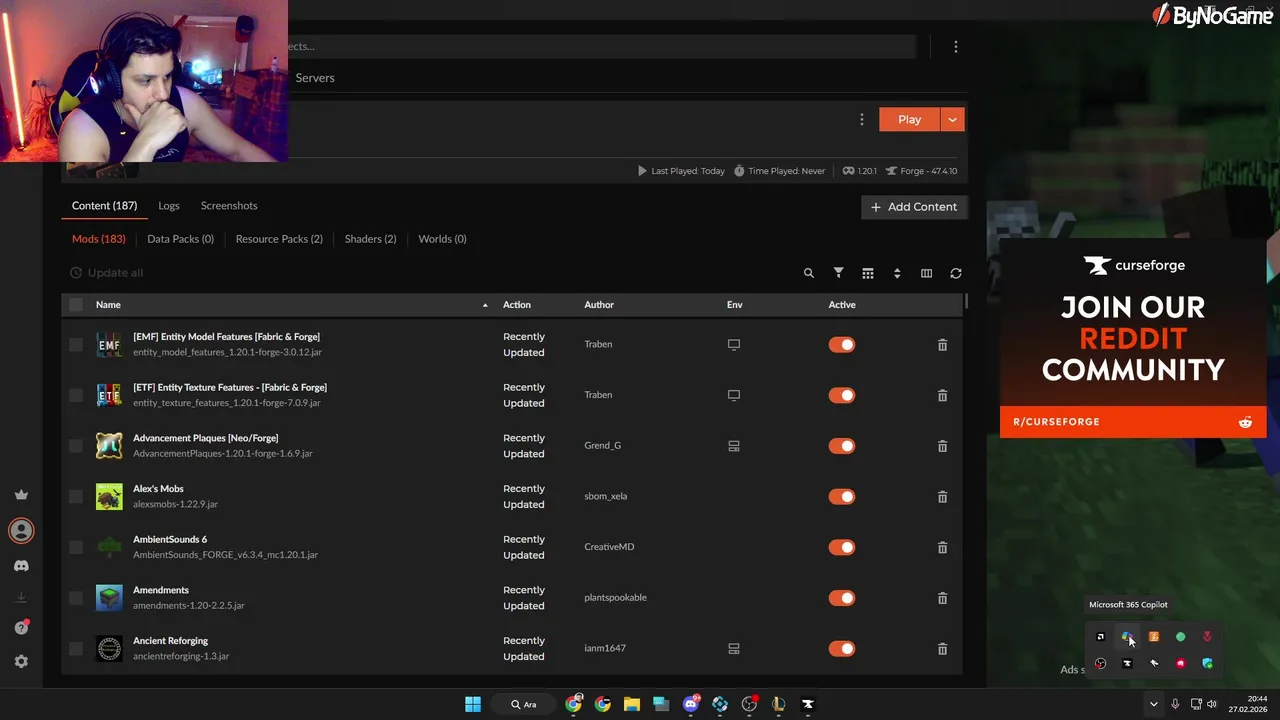1280x720 pixels.
Task: Click the Add Content button
Action: point(914,207)
